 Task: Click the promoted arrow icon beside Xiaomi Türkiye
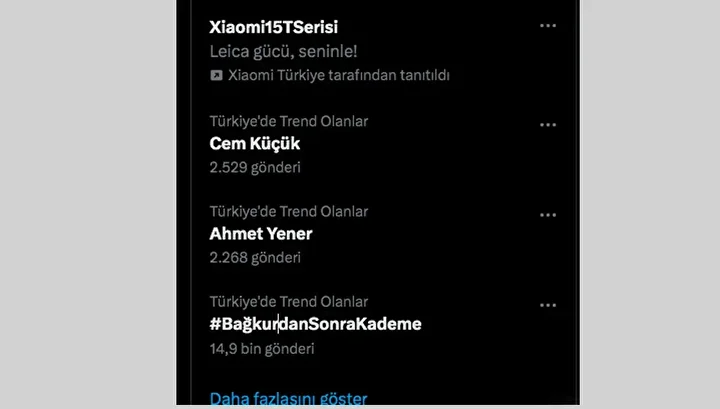pyautogui.click(x=216, y=75)
